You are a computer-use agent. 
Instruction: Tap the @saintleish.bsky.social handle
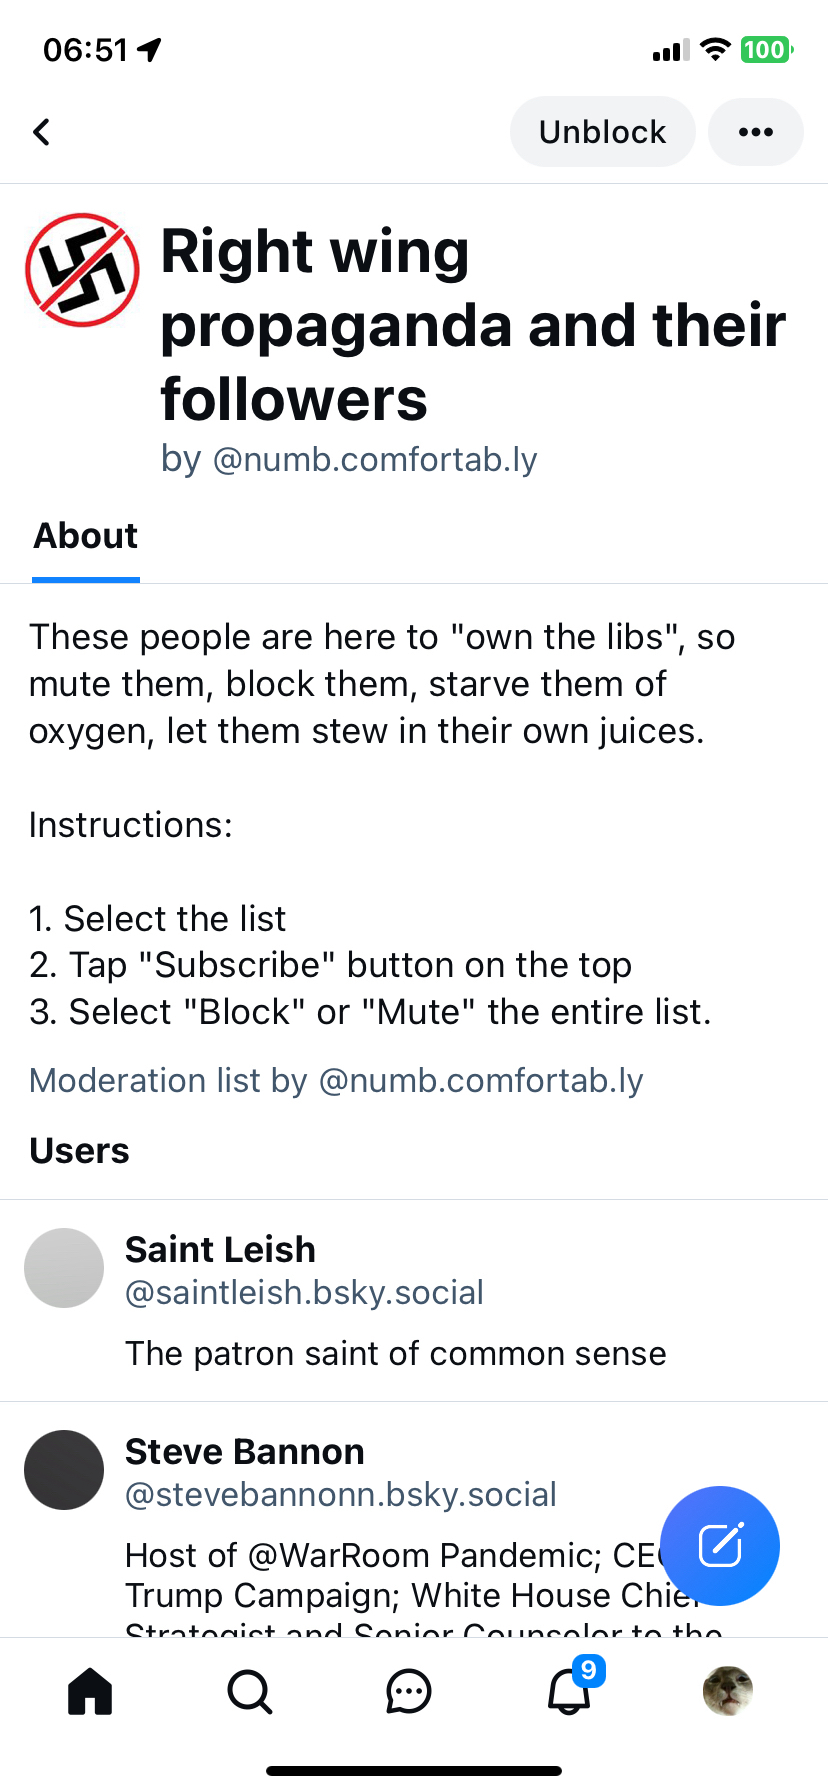[304, 1293]
